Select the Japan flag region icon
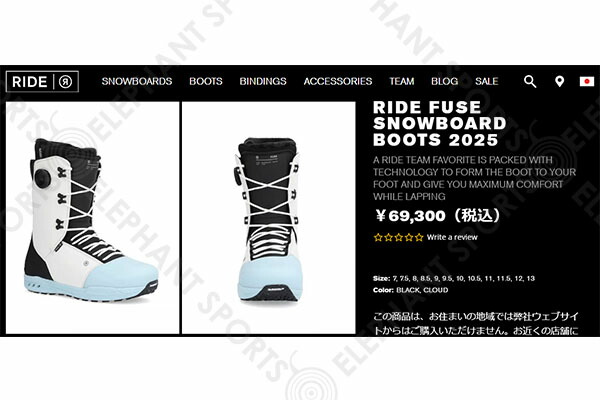This screenshot has height=400, width=600. pos(587,82)
